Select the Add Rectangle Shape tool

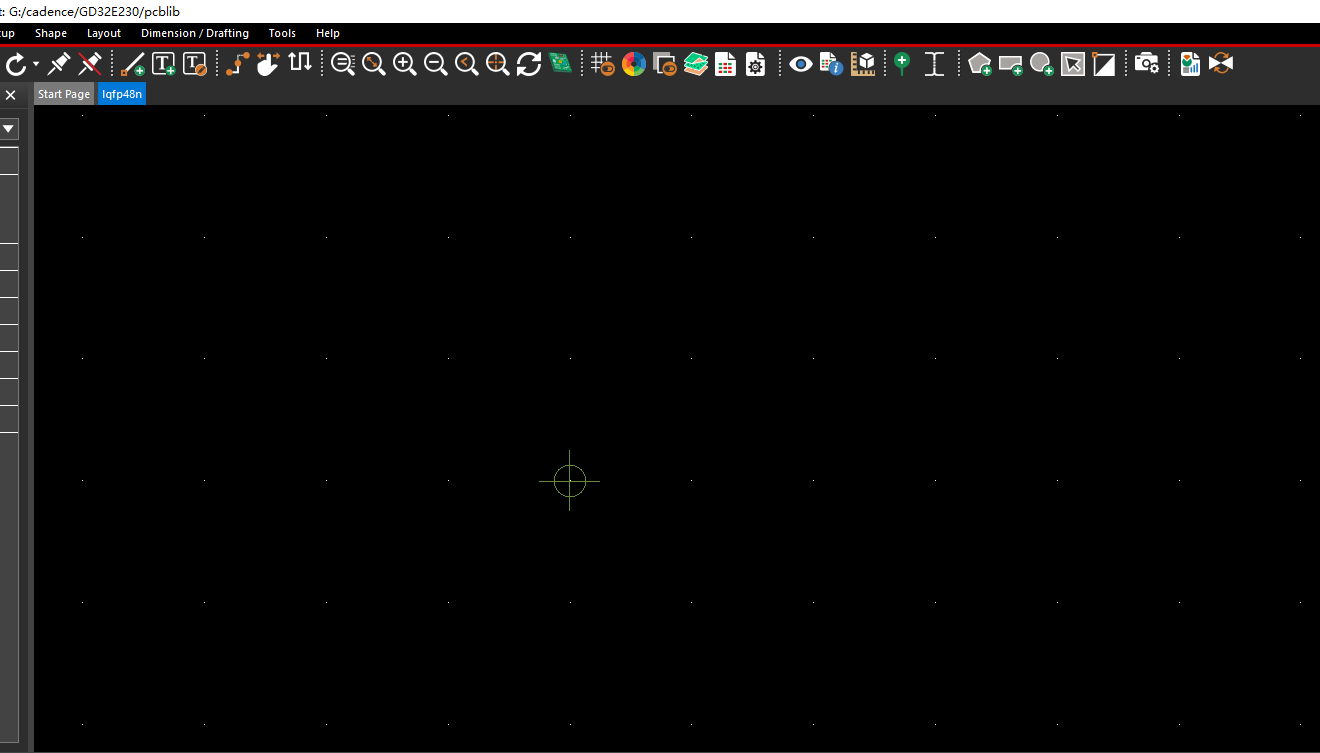click(x=1011, y=65)
